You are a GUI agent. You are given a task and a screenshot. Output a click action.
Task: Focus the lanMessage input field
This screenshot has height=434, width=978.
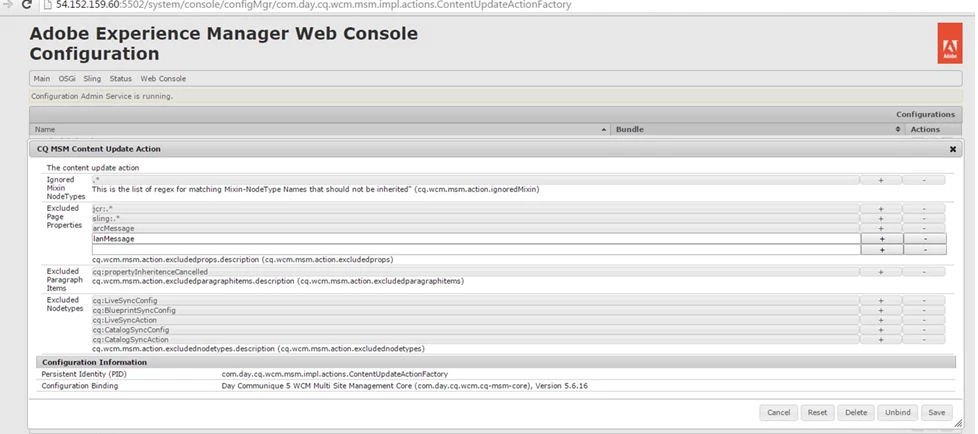pos(476,239)
